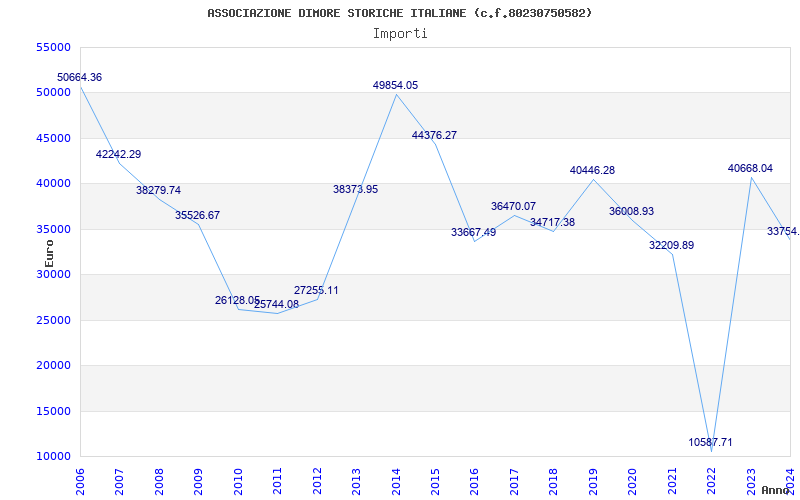
Task: Select the 50664.36 data label
Action: tap(79, 78)
